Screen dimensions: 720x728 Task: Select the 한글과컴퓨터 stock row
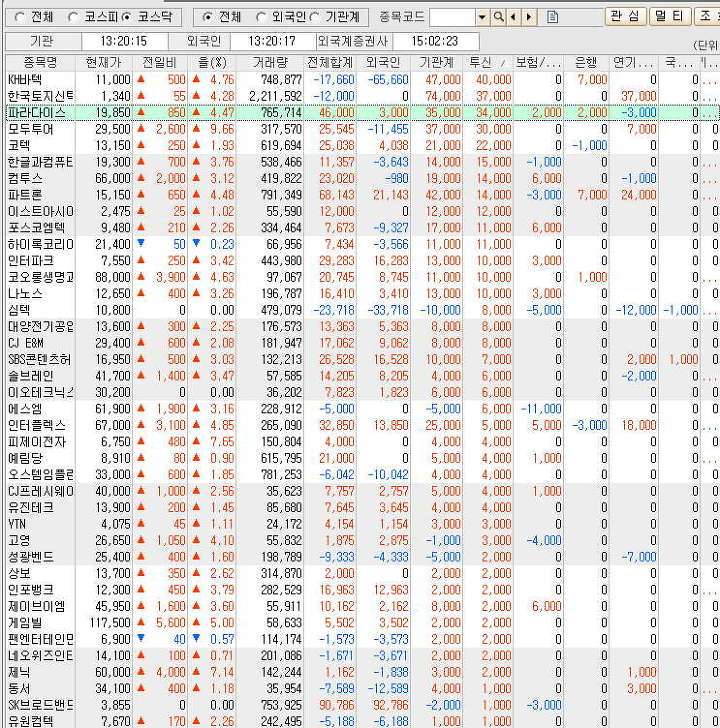[x=362, y=162]
